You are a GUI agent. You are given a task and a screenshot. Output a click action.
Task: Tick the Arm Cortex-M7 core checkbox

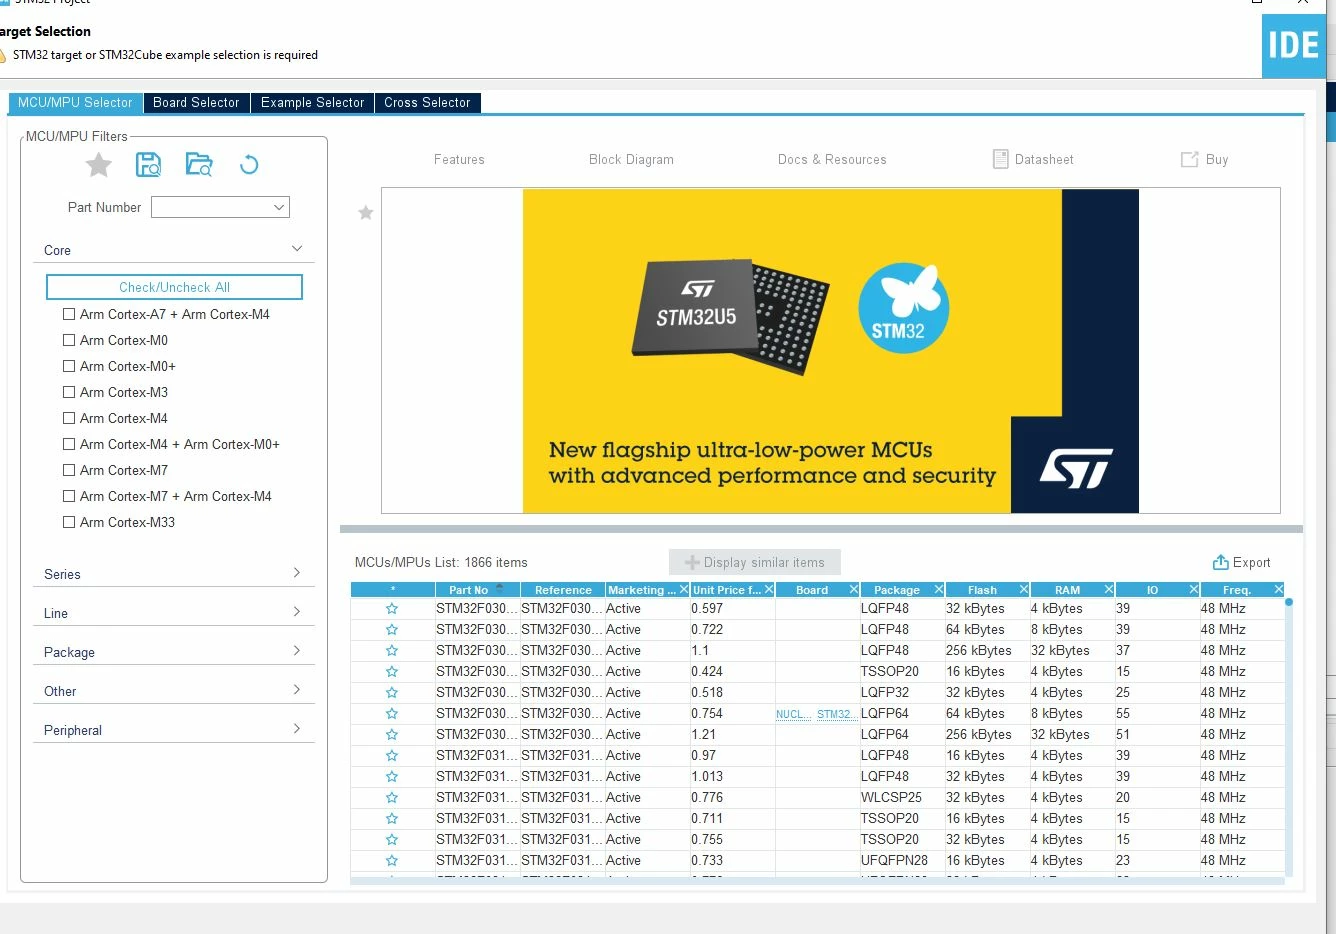69,470
